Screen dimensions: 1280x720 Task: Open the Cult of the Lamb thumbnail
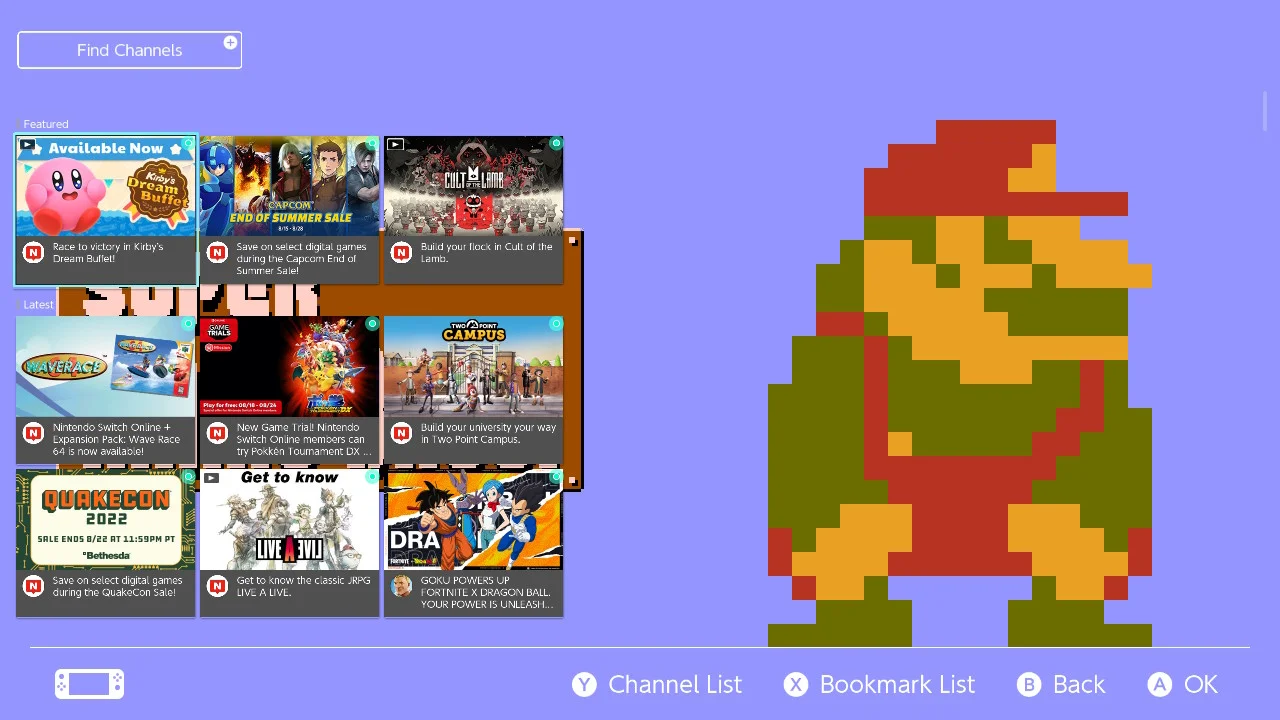[474, 186]
